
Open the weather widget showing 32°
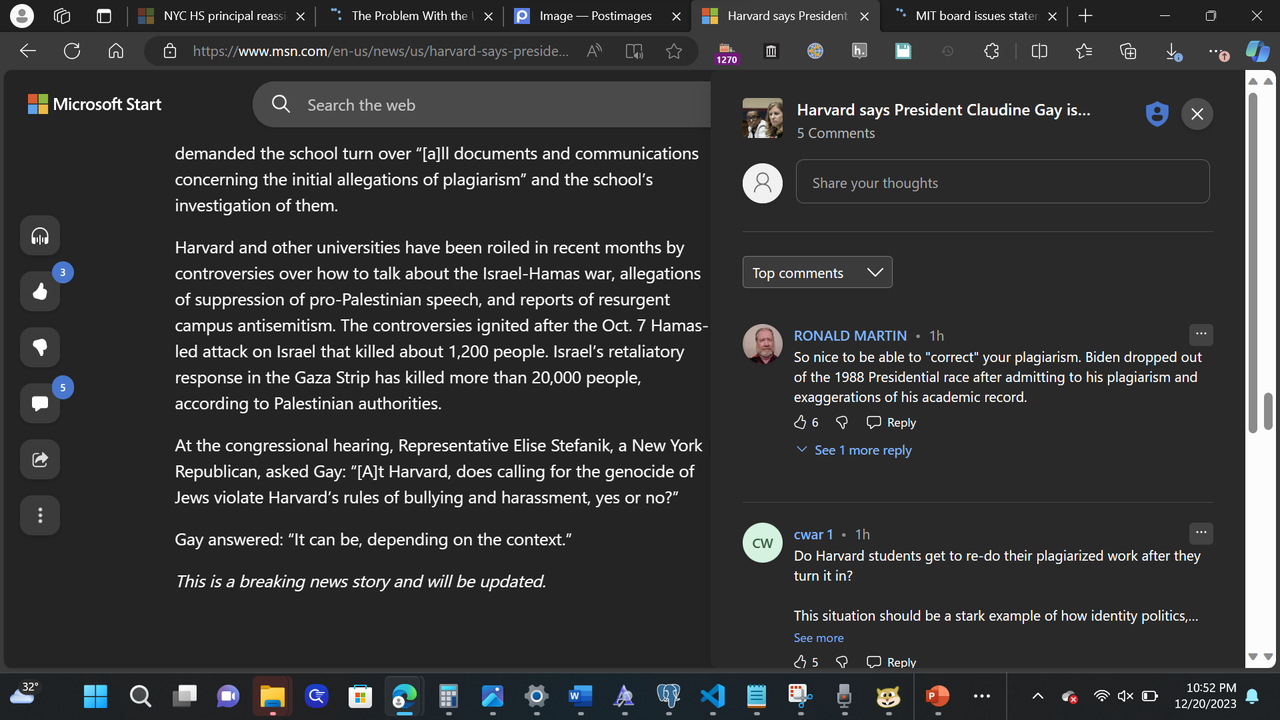24,692
